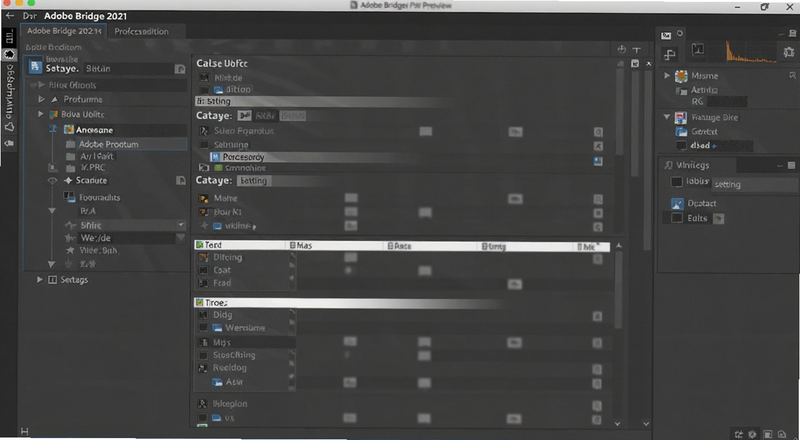Click the puzzle-gear icon beside the histogram

(x=789, y=52)
